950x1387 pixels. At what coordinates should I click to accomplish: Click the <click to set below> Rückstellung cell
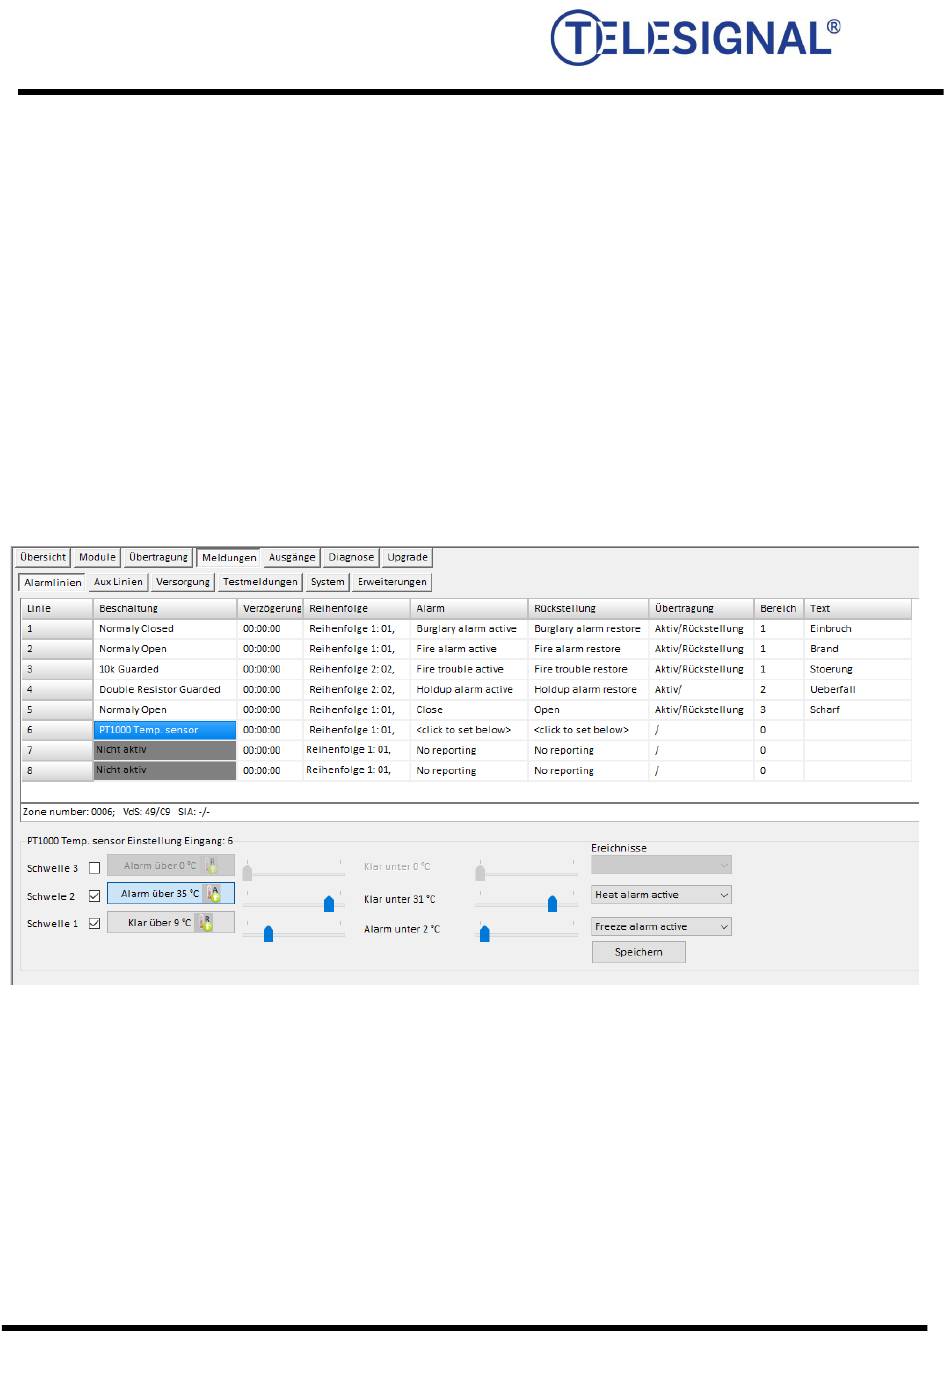[x=588, y=730]
